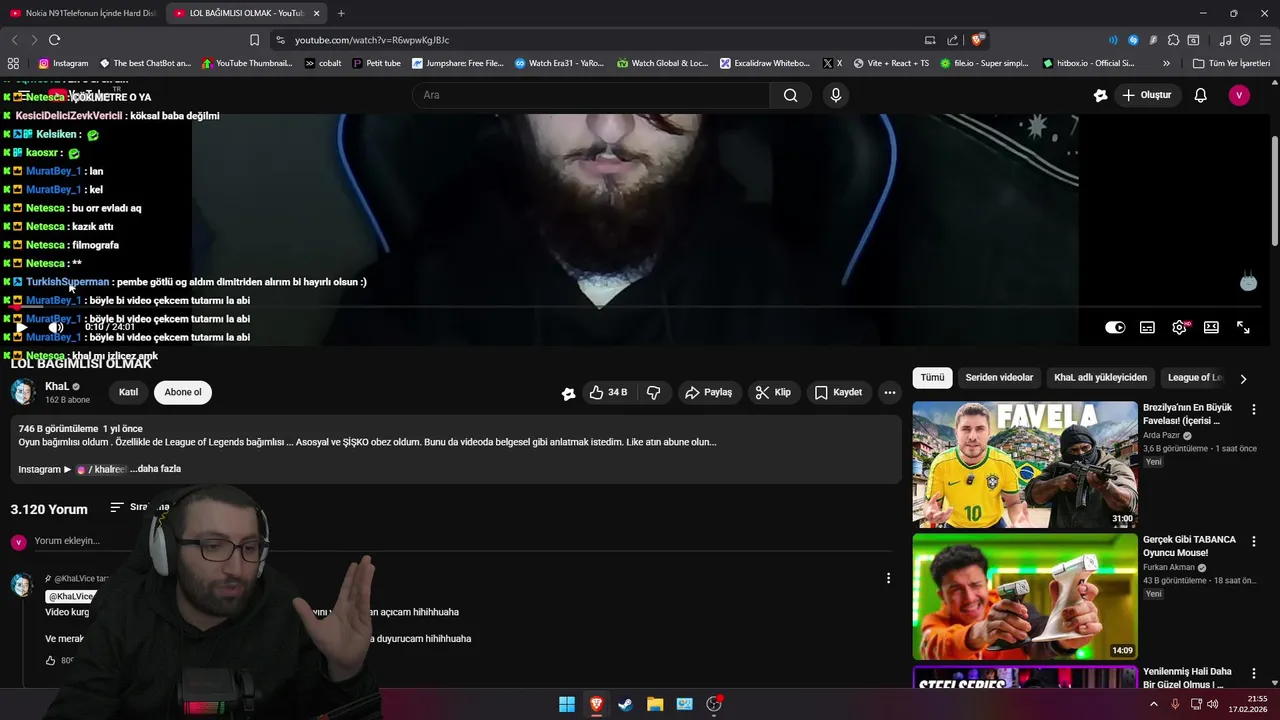Click the Katıl join button

[x=128, y=392]
